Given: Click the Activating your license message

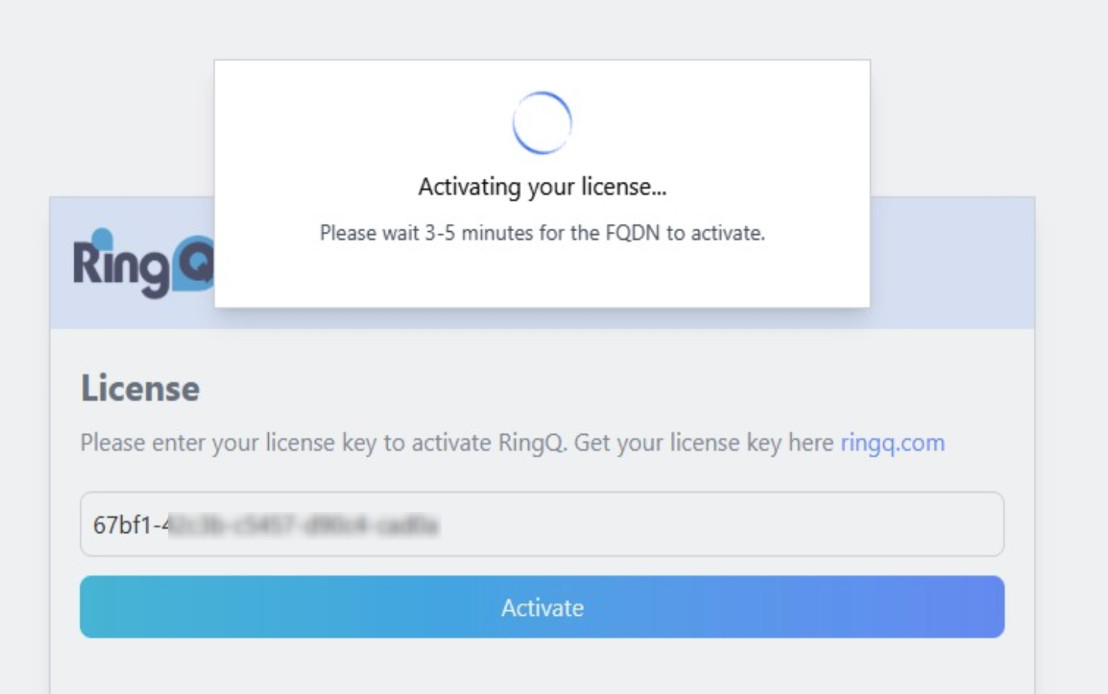Looking at the screenshot, I should [541, 185].
